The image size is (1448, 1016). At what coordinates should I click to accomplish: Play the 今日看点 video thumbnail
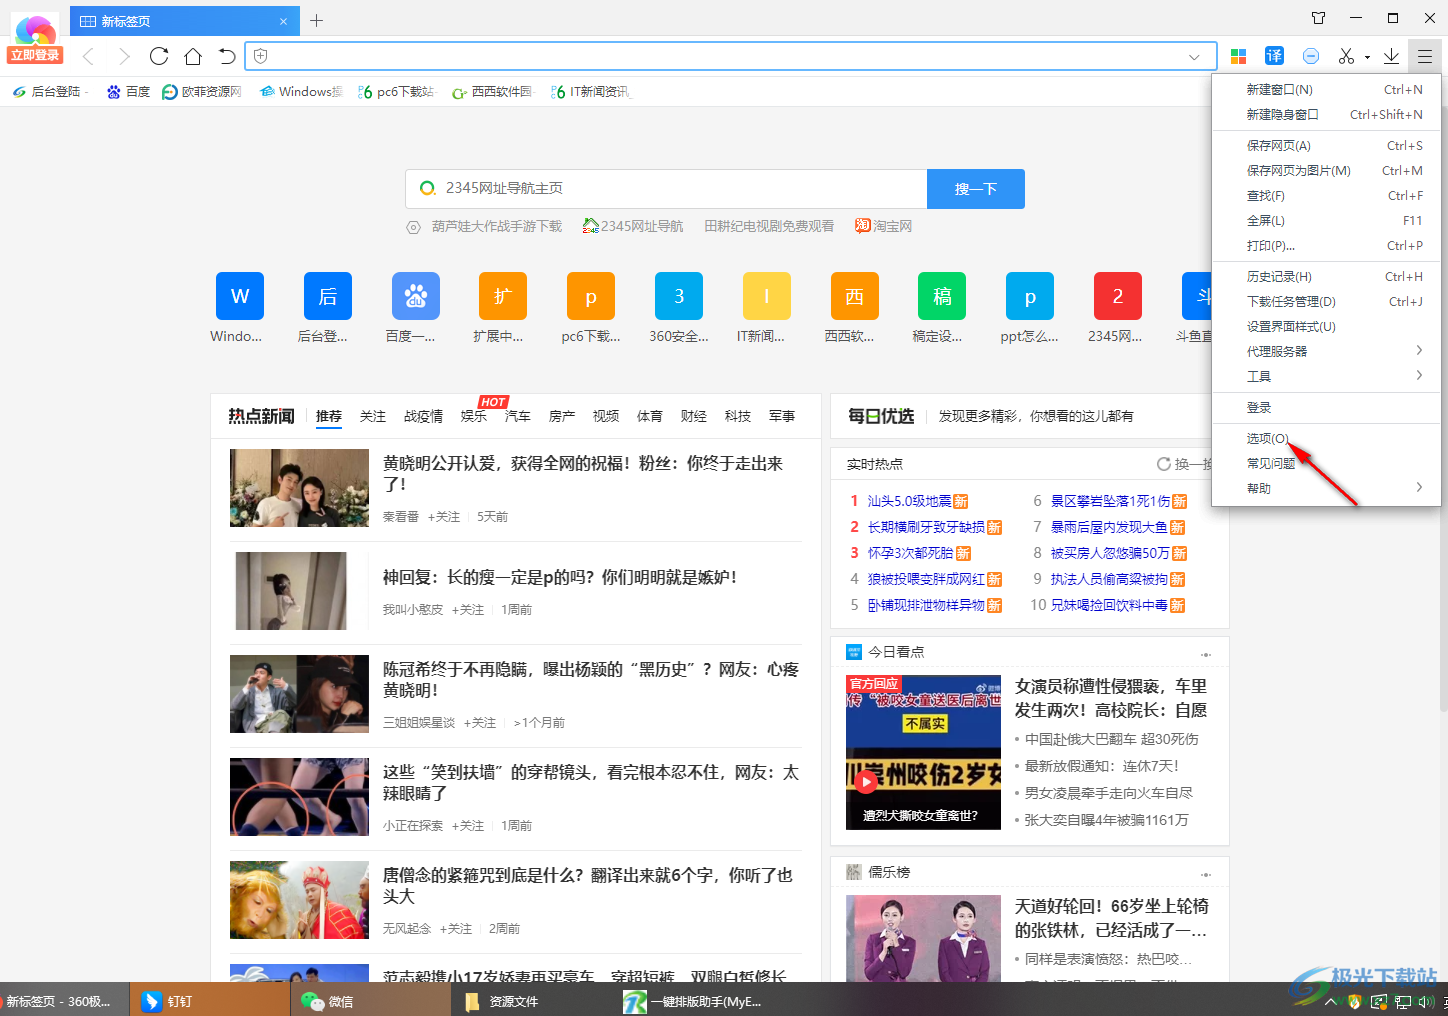tap(923, 752)
